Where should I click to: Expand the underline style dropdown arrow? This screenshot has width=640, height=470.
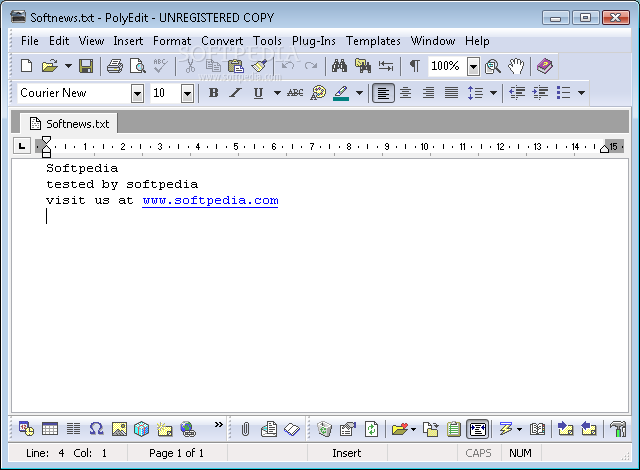[277, 93]
